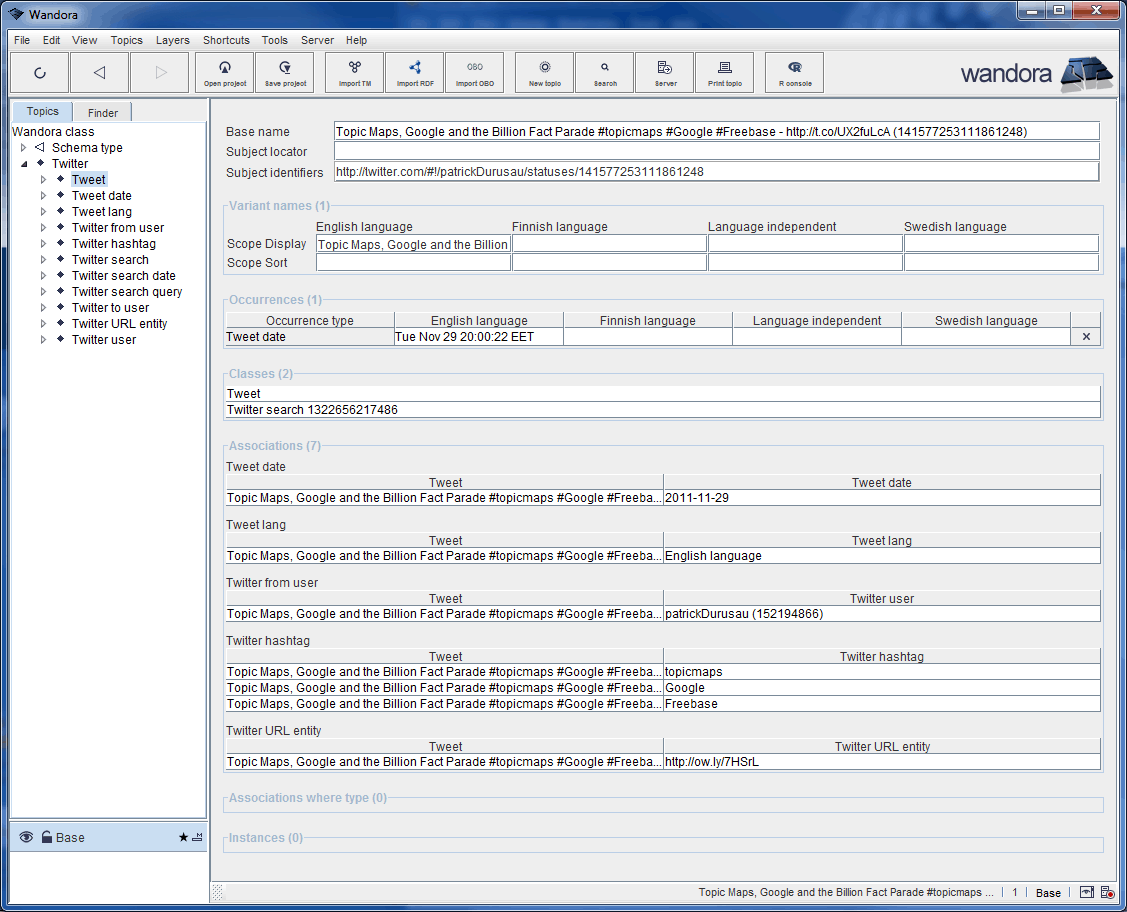Select the Tweet topic in the tree
1127x912 pixels.
click(x=88, y=179)
